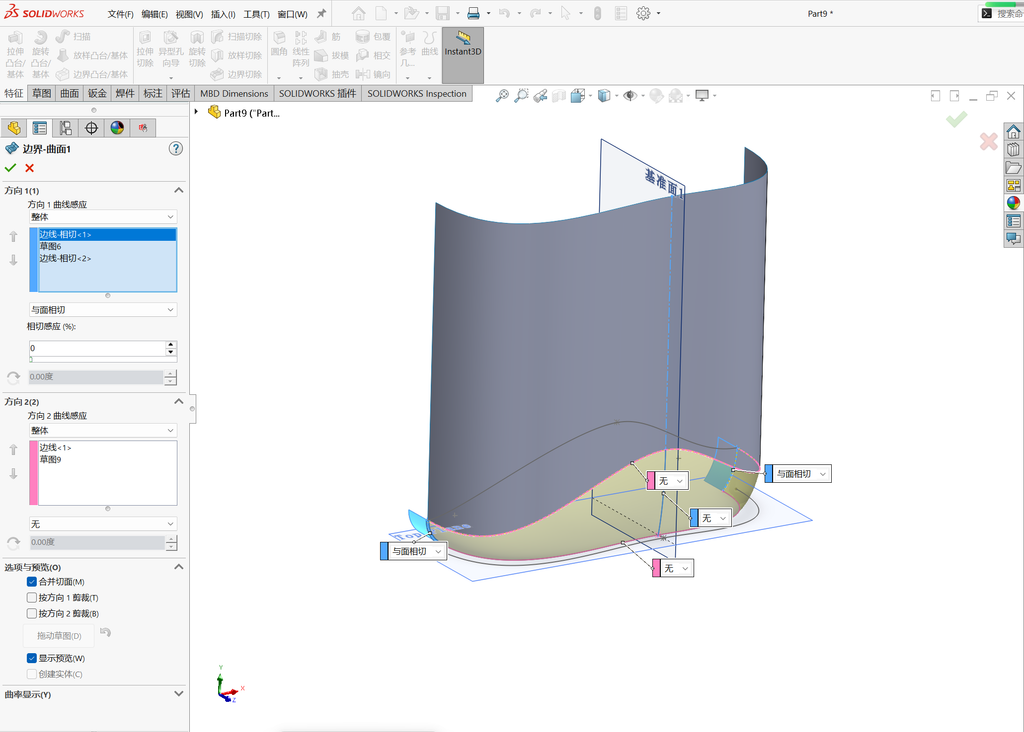Expand the 曲率显示 section
Viewport: 1024px width, 732px height.
(x=178, y=693)
